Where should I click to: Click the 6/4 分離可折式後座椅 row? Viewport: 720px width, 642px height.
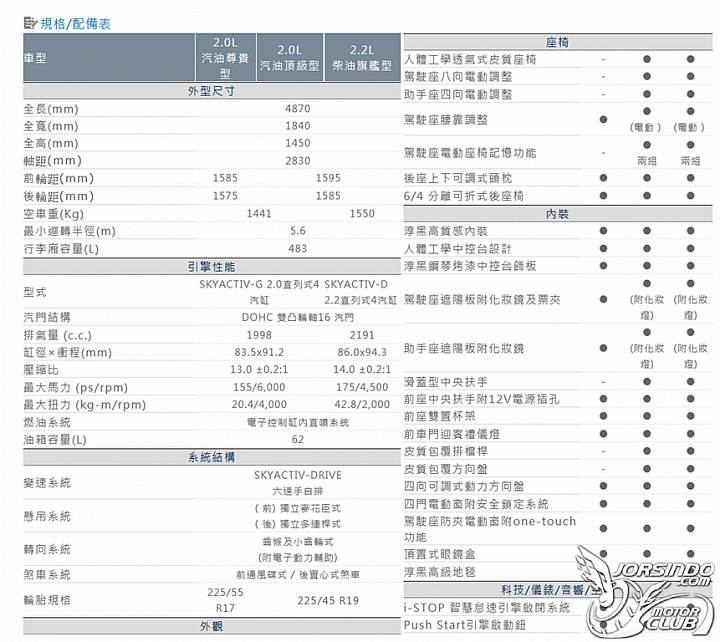pyautogui.click(x=558, y=196)
